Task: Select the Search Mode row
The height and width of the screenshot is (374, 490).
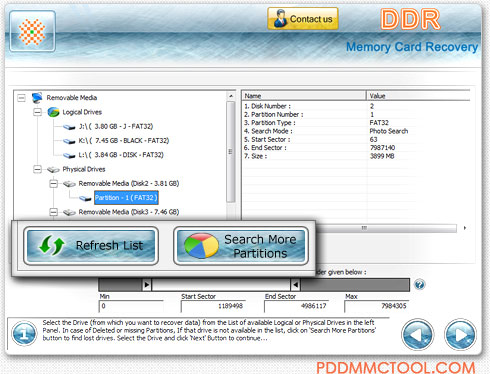Action: 356,131
